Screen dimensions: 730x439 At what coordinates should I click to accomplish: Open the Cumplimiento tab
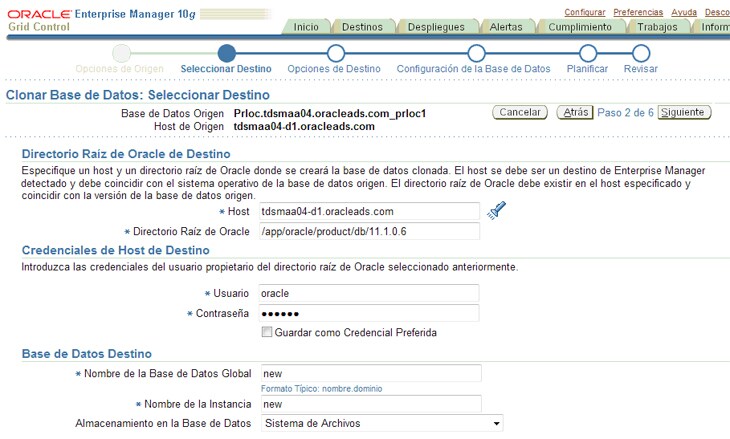point(580,27)
